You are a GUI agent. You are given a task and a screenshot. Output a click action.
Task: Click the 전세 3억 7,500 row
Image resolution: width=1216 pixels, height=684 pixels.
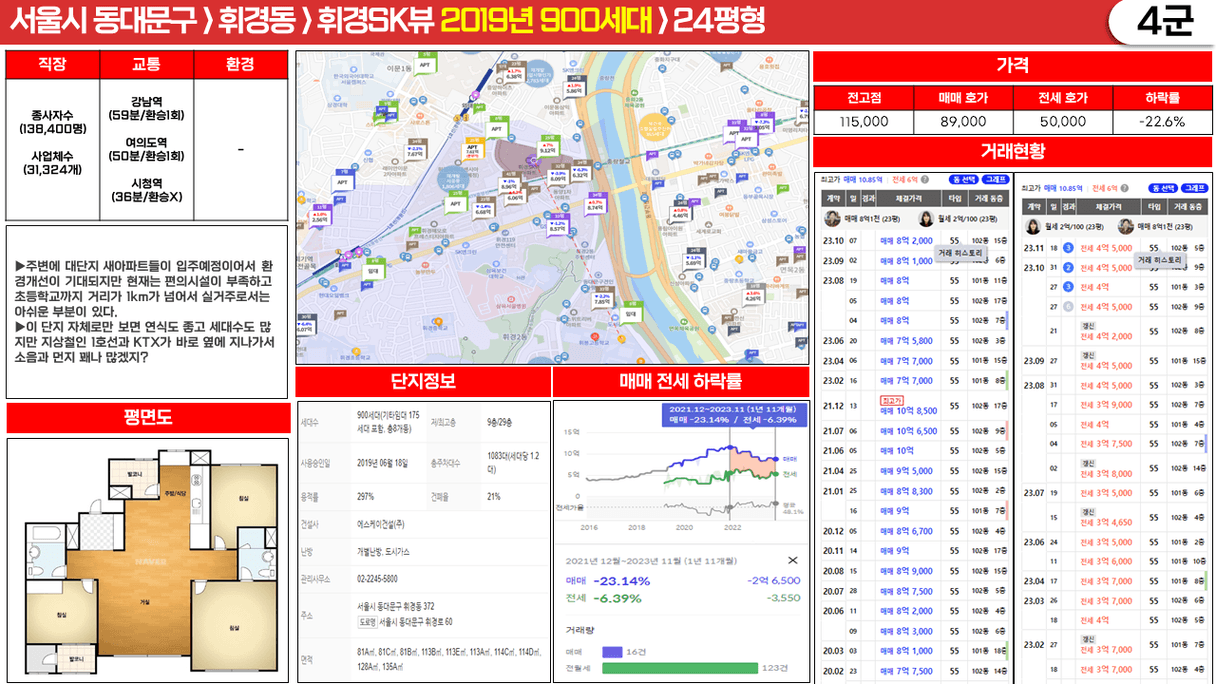pyautogui.click(x=1115, y=443)
